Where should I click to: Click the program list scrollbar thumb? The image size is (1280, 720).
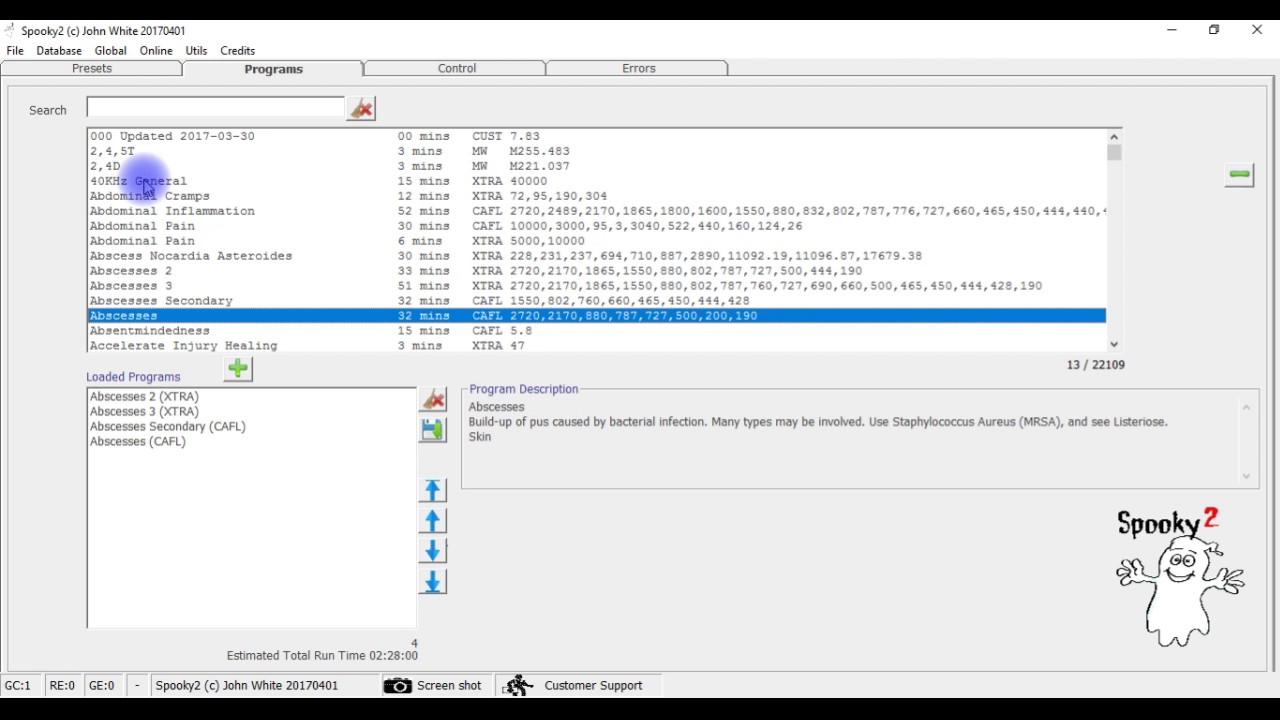[x=1114, y=153]
